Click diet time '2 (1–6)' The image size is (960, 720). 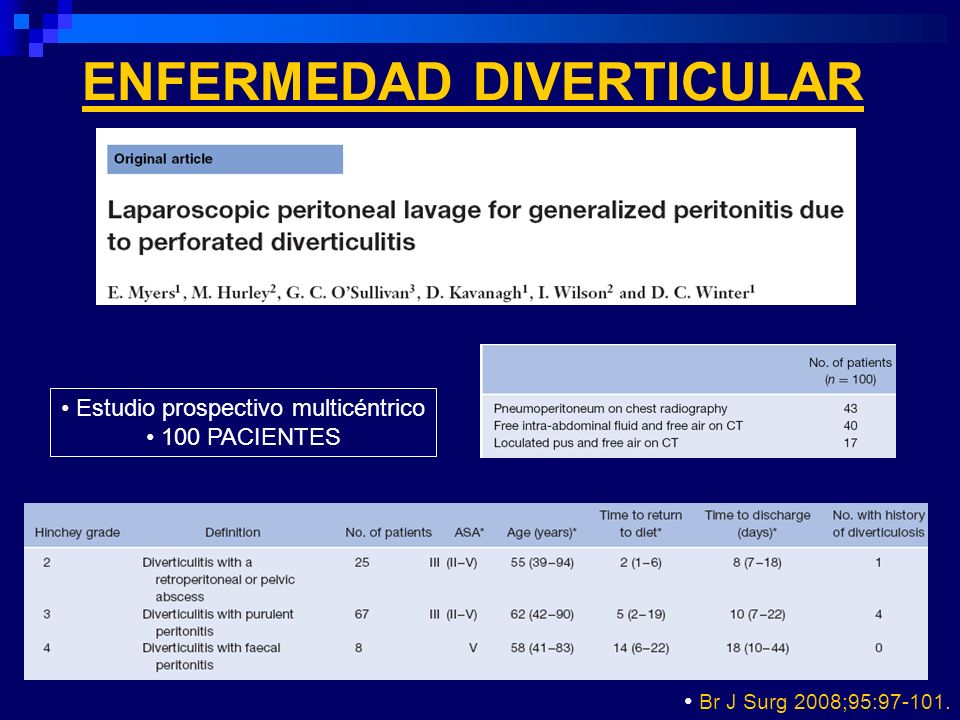(x=640, y=563)
